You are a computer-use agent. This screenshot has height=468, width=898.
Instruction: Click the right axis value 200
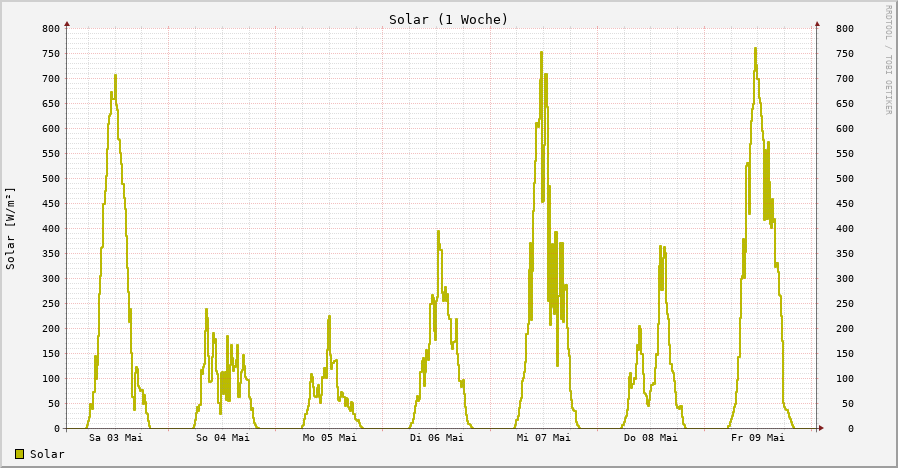(x=845, y=329)
